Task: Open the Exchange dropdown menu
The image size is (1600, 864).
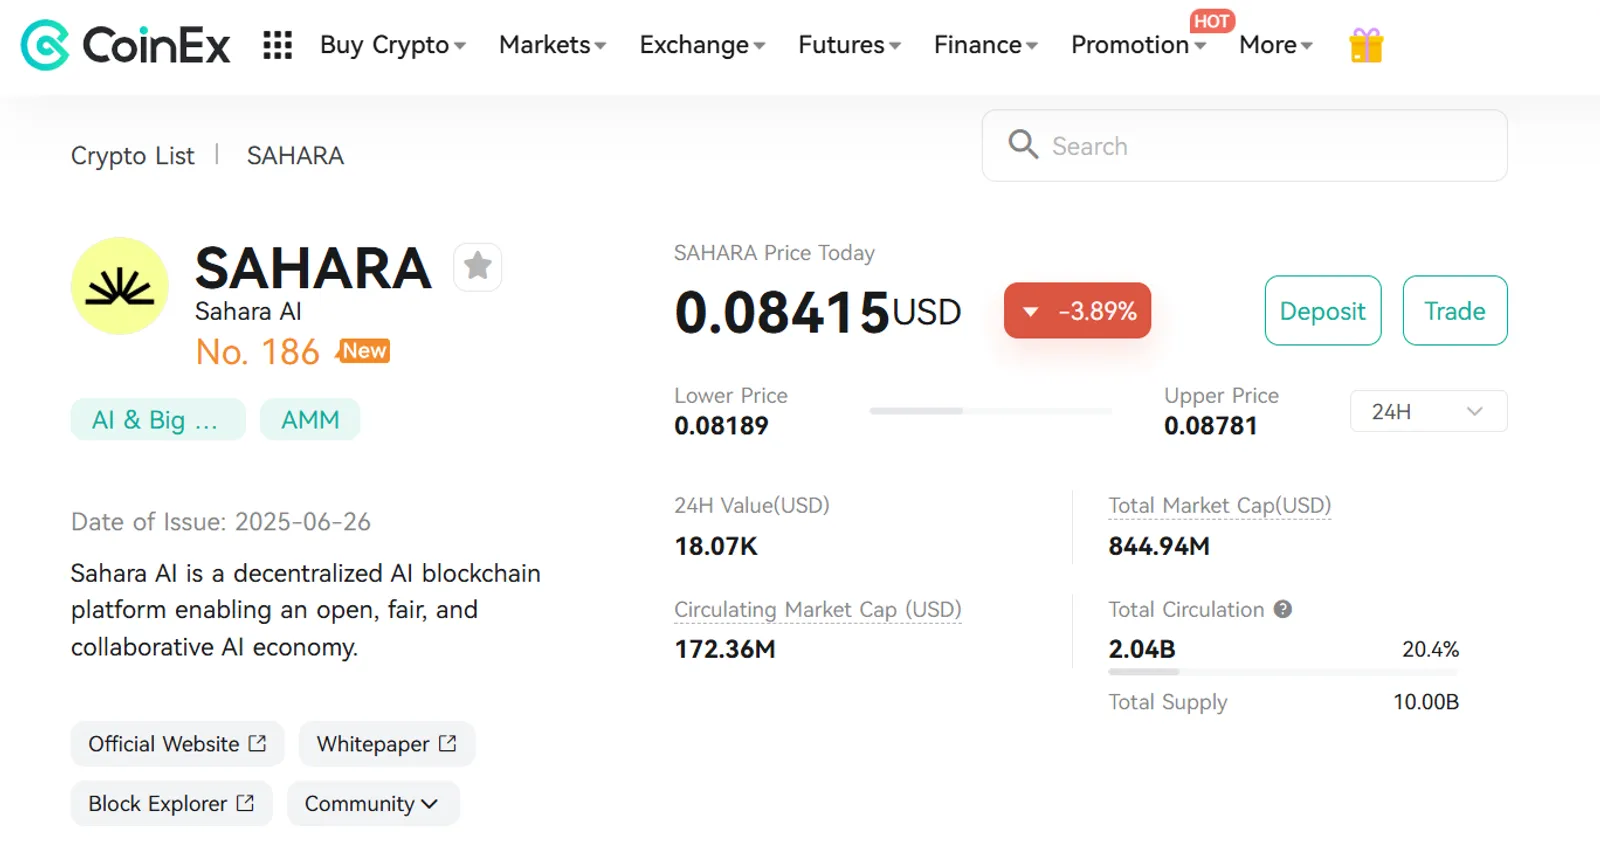Action: (x=702, y=45)
